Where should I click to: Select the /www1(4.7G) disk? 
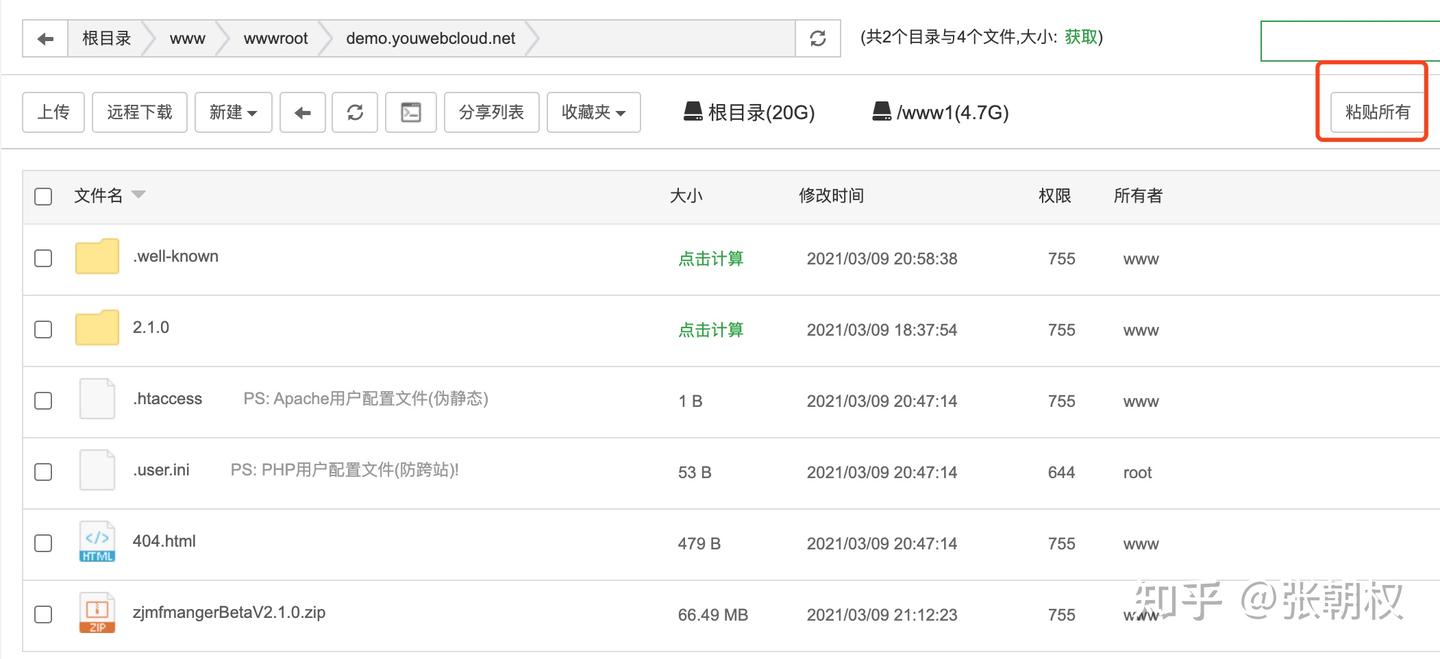tap(940, 112)
